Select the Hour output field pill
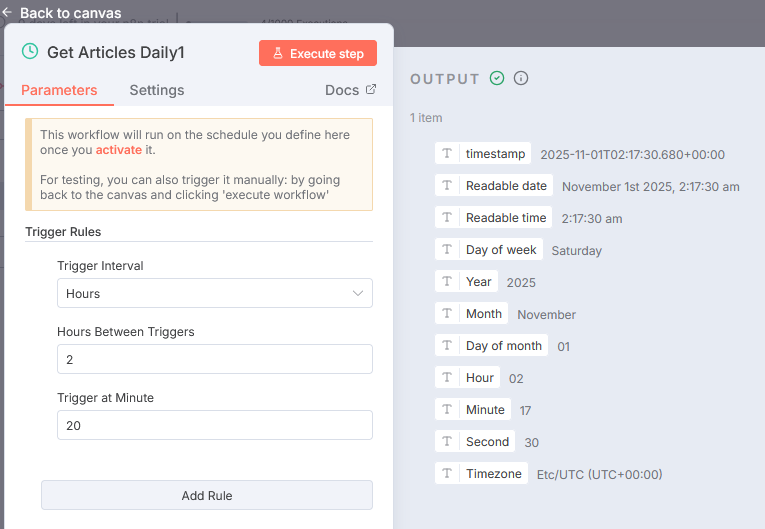This screenshot has height=529, width=765. point(479,378)
